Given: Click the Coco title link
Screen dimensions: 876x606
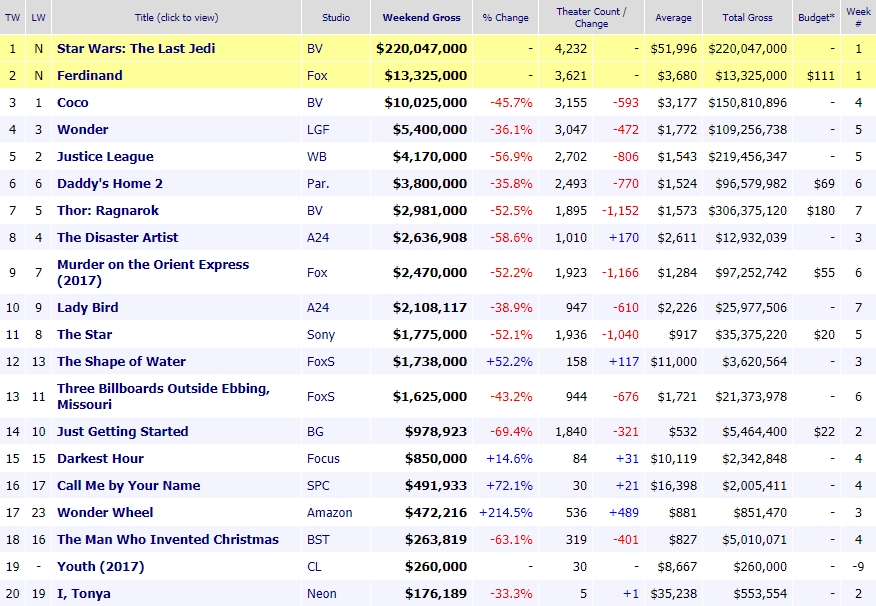Looking at the screenshot, I should coord(73,103).
